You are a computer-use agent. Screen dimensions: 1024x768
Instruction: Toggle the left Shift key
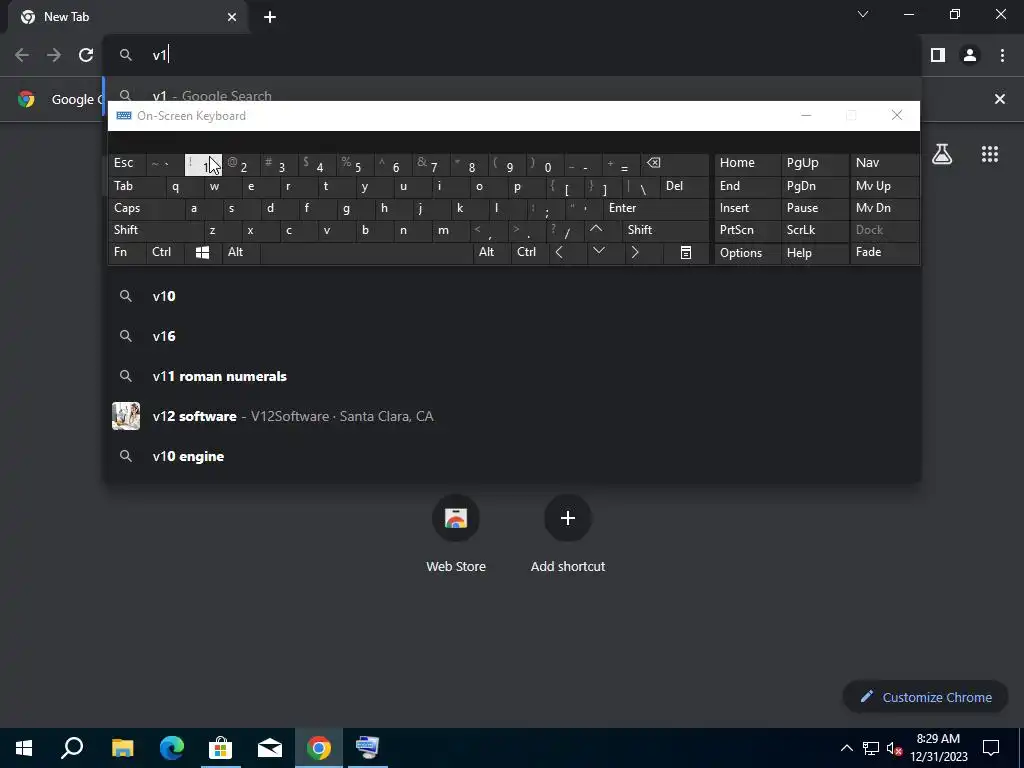155,230
